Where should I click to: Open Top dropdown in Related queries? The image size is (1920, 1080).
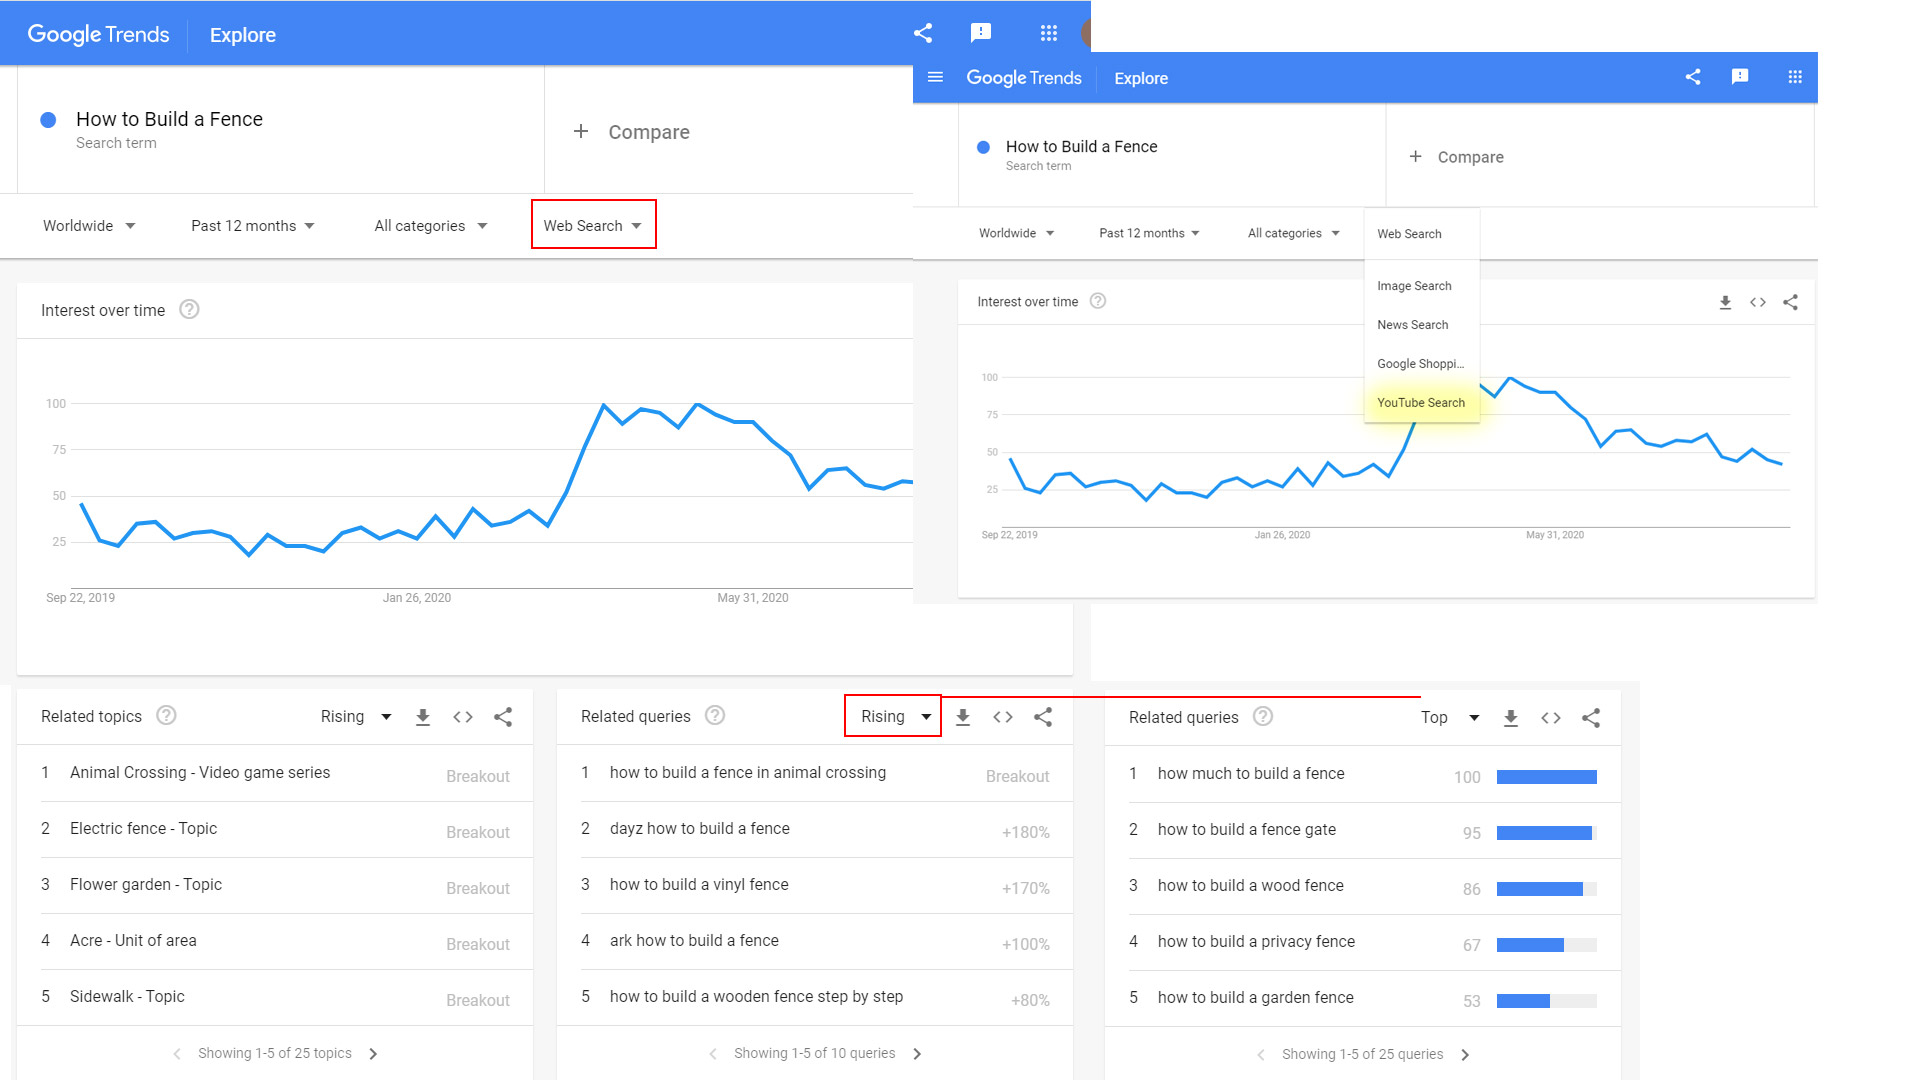click(1450, 718)
